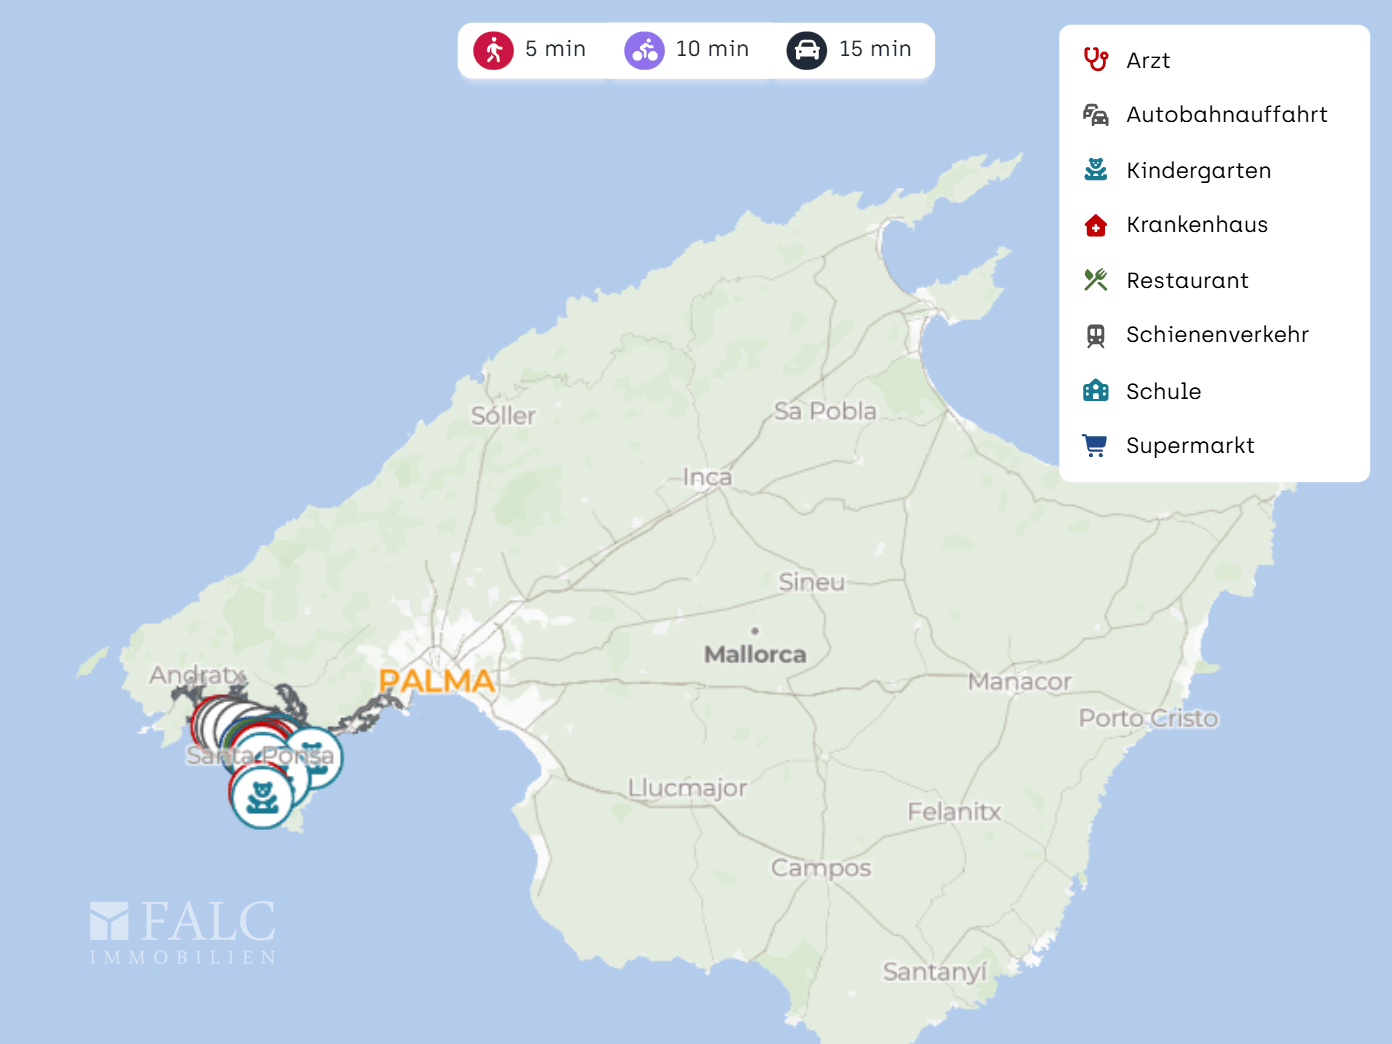Screen dimensions: 1392x1044
Task: Open the lowest kindergarten marker on map
Action: 262,797
